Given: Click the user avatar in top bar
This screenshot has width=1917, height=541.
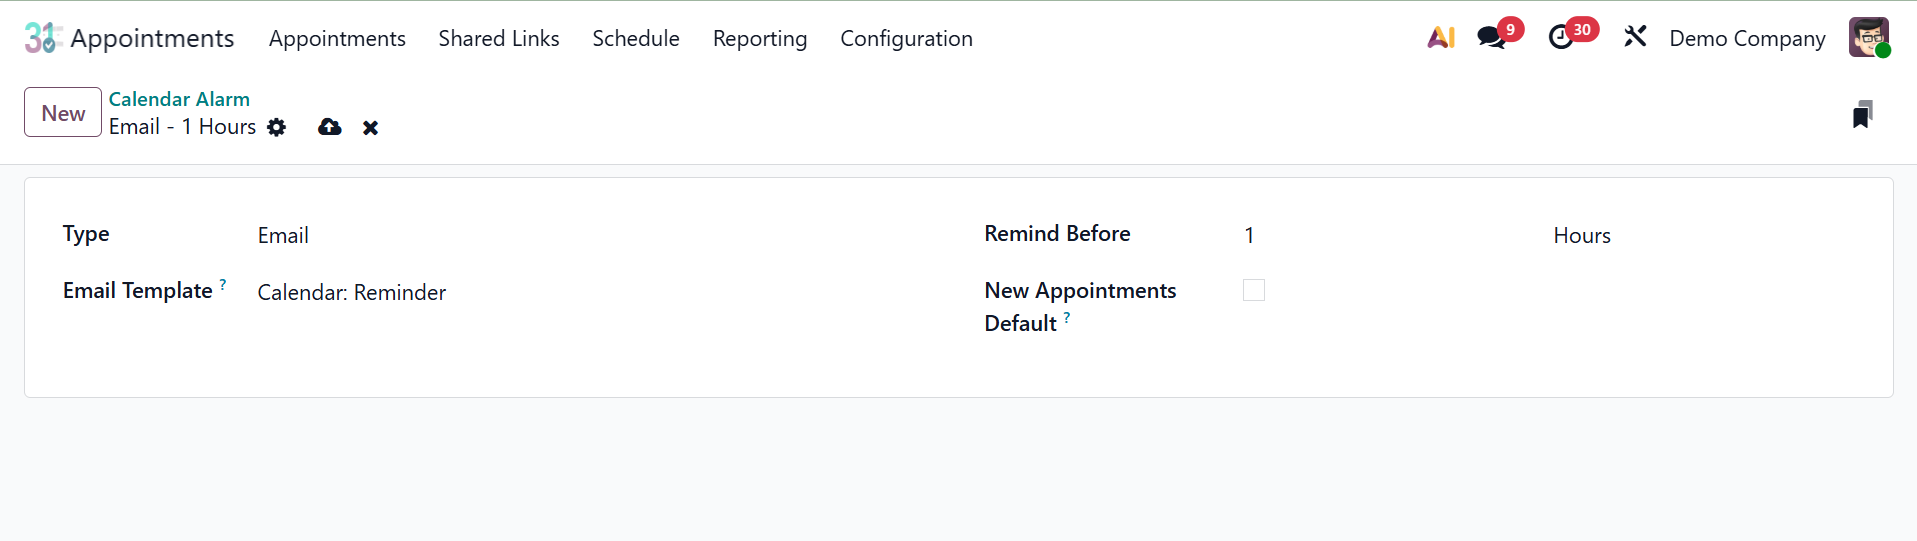Looking at the screenshot, I should click(1868, 38).
